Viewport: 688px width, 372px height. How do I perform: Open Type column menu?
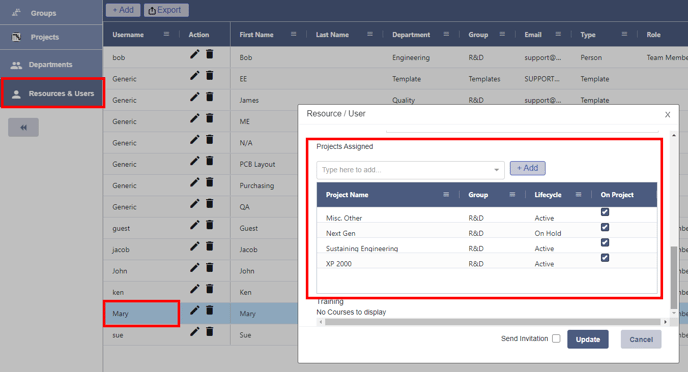point(624,34)
